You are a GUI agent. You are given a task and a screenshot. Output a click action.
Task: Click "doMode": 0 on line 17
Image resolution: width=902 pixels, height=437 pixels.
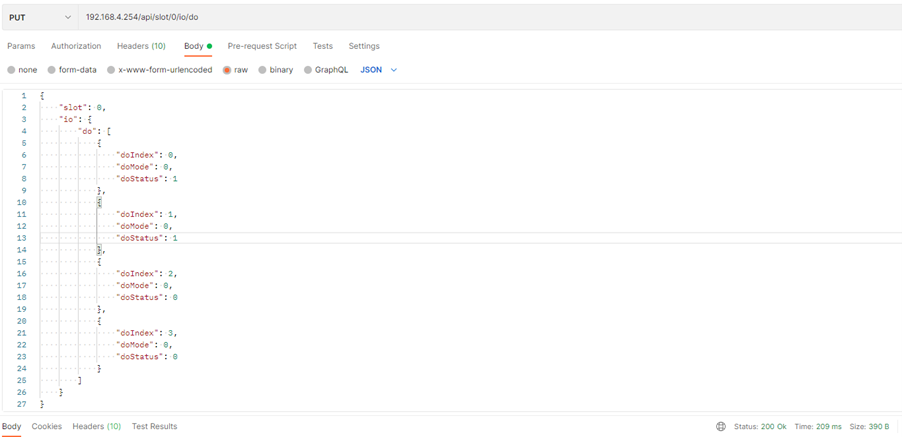tap(144, 286)
